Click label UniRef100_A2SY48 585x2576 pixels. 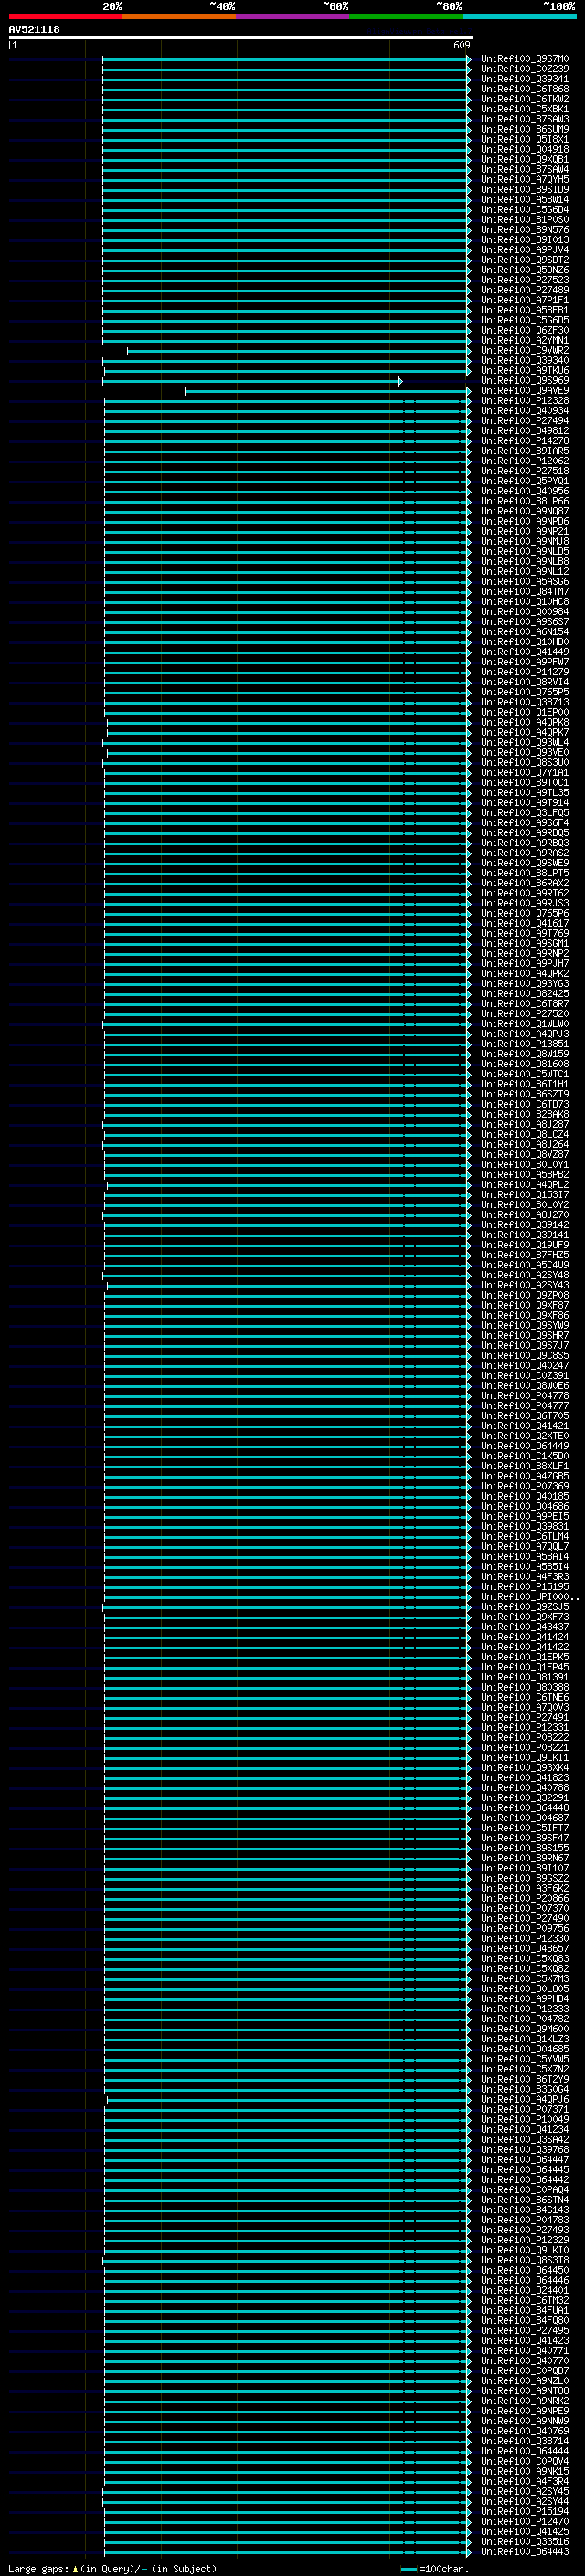pyautogui.click(x=525, y=1275)
